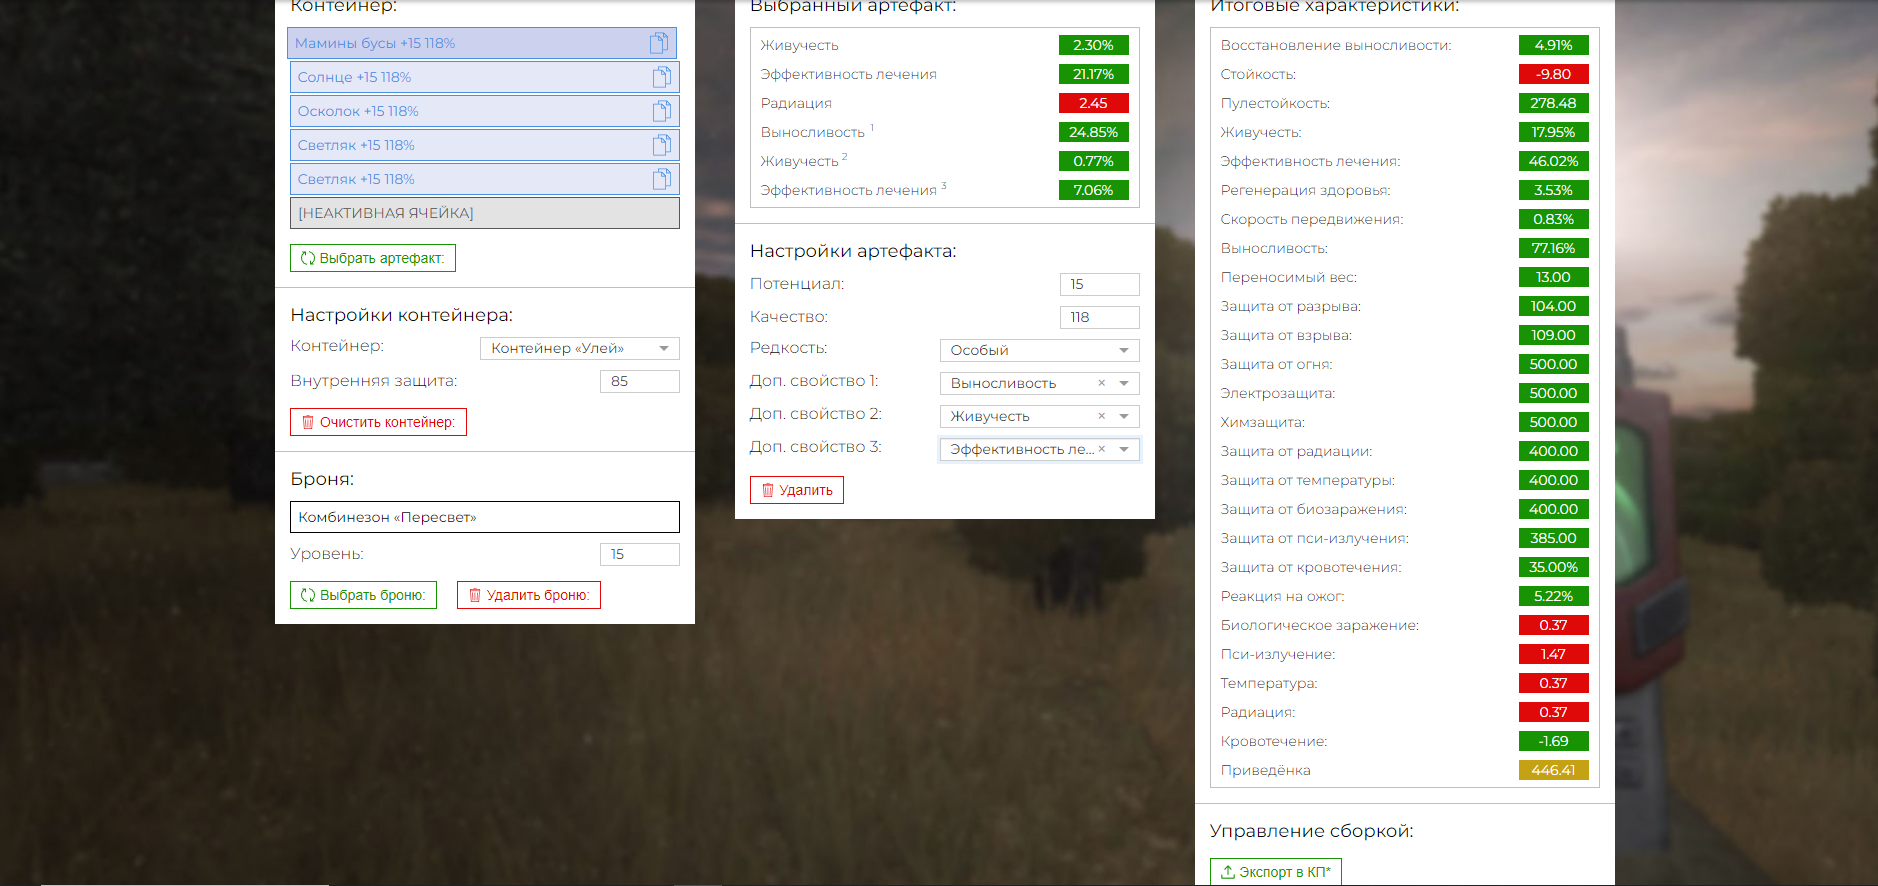The image size is (1878, 886).
Task: Click Удалить to remove the artifact
Action: [796, 490]
